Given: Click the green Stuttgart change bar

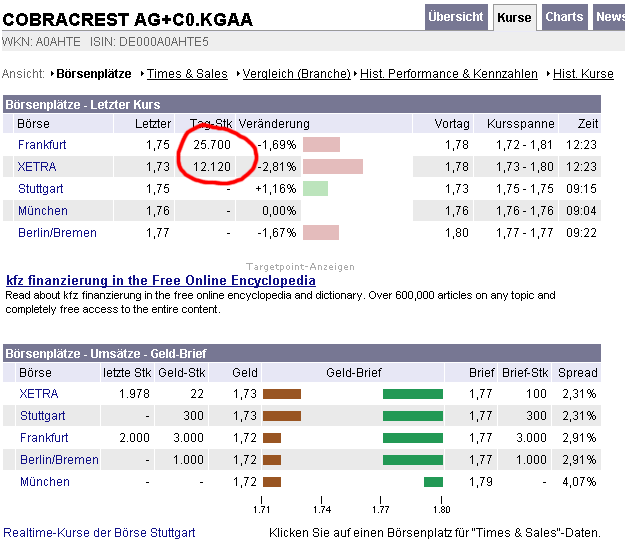Looking at the screenshot, I should coord(315,189).
